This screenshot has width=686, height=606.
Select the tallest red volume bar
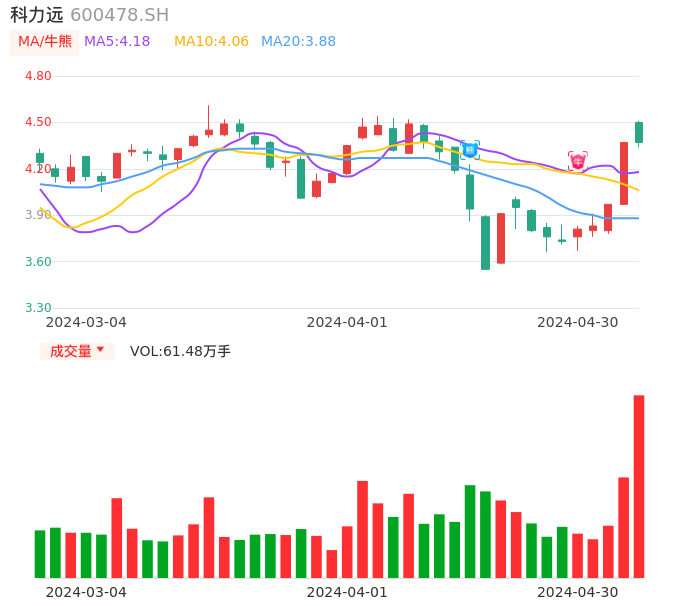[x=639, y=486]
